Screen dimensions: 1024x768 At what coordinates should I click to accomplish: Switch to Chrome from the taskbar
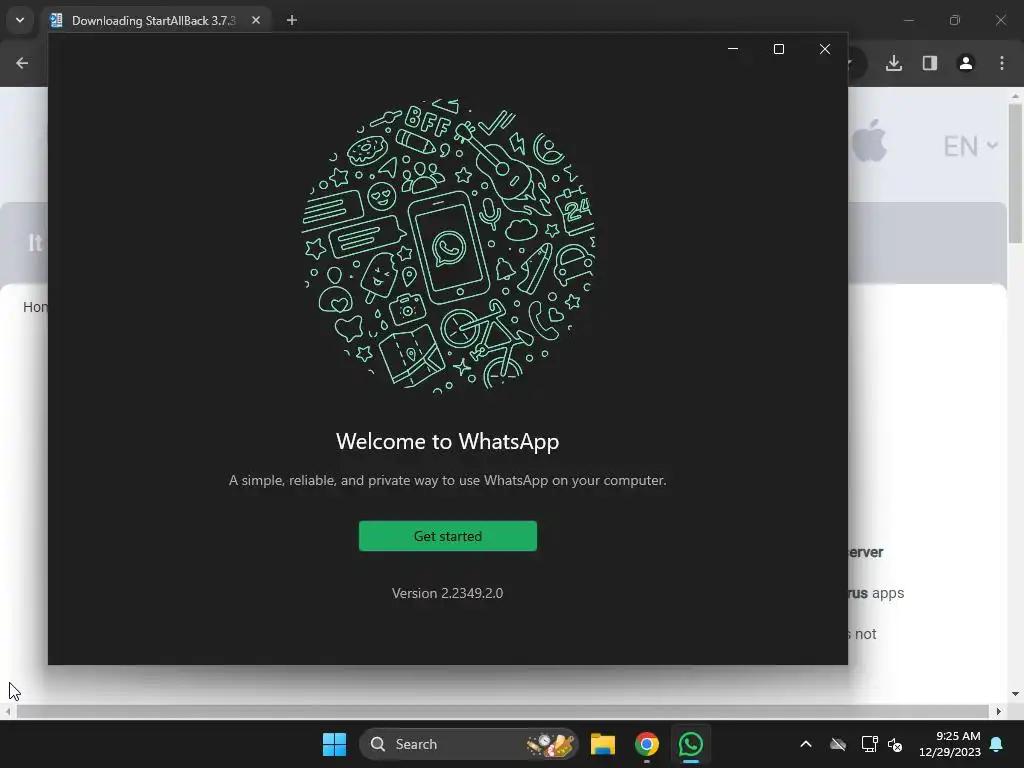[647, 744]
